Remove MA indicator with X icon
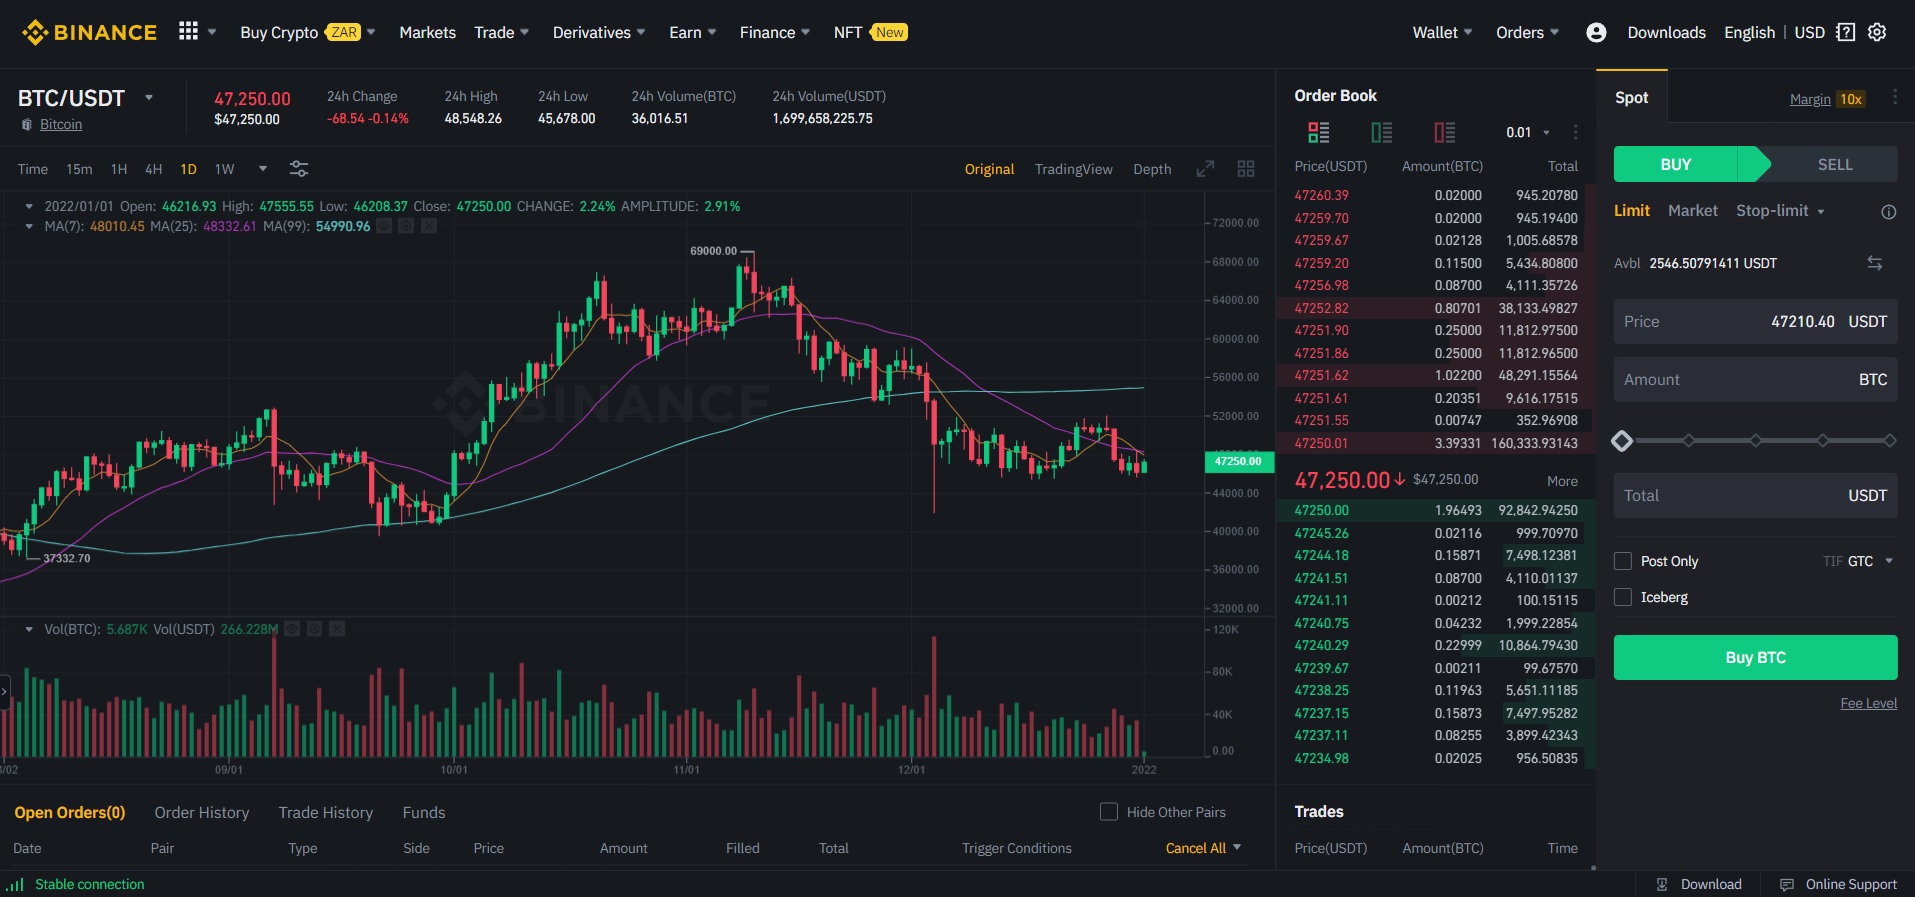This screenshot has height=897, width=1915. click(x=428, y=226)
